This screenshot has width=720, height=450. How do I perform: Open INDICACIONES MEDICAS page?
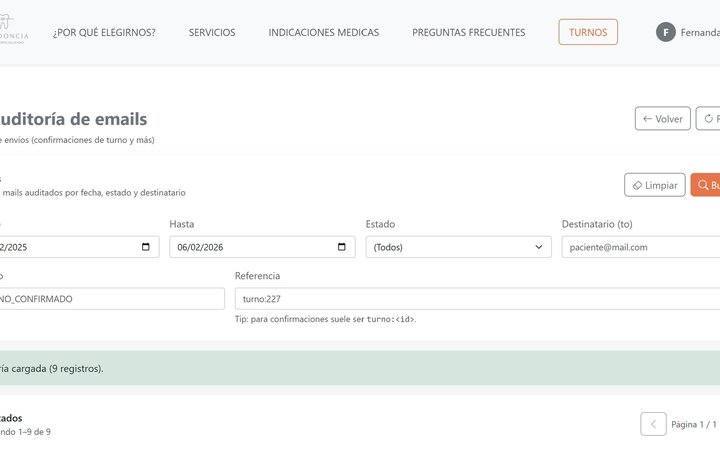point(324,33)
